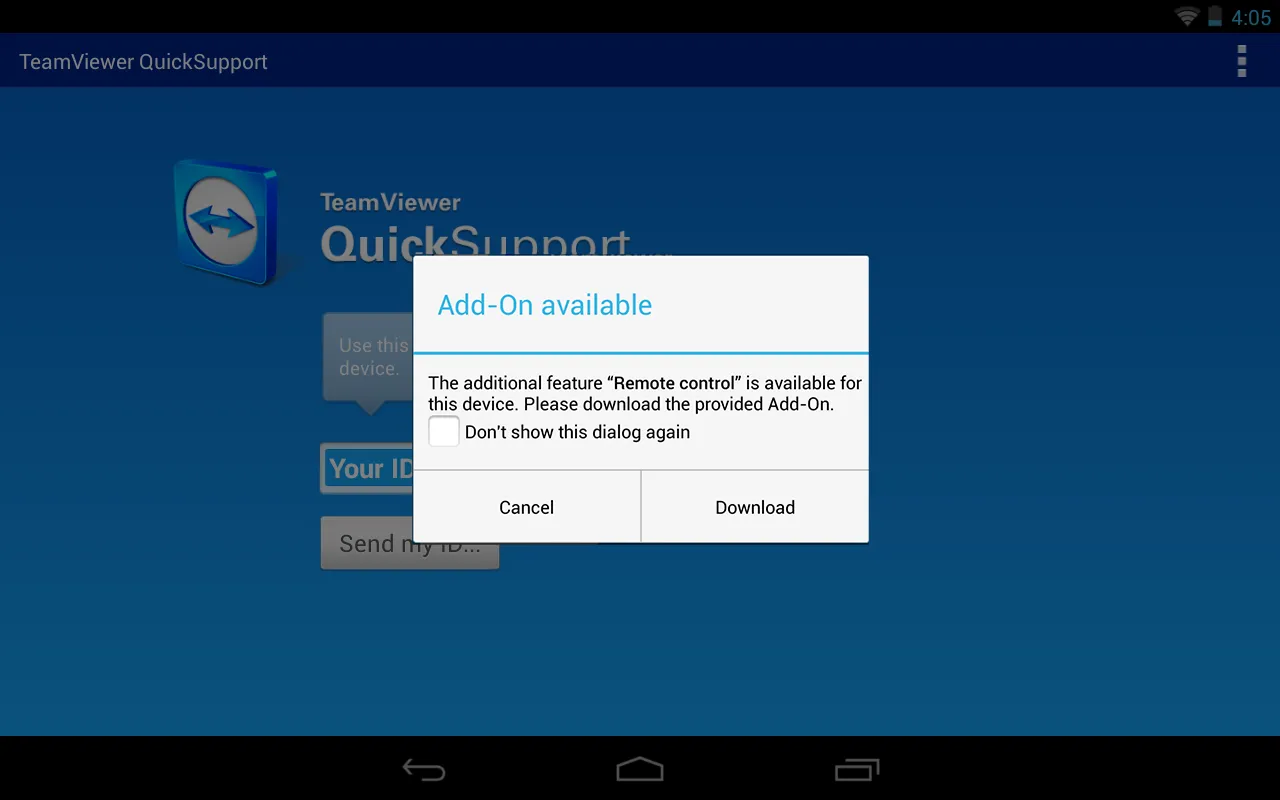Image resolution: width=1280 pixels, height=800 pixels.
Task: Enable the Don't show this dialog checkbox
Action: click(444, 432)
